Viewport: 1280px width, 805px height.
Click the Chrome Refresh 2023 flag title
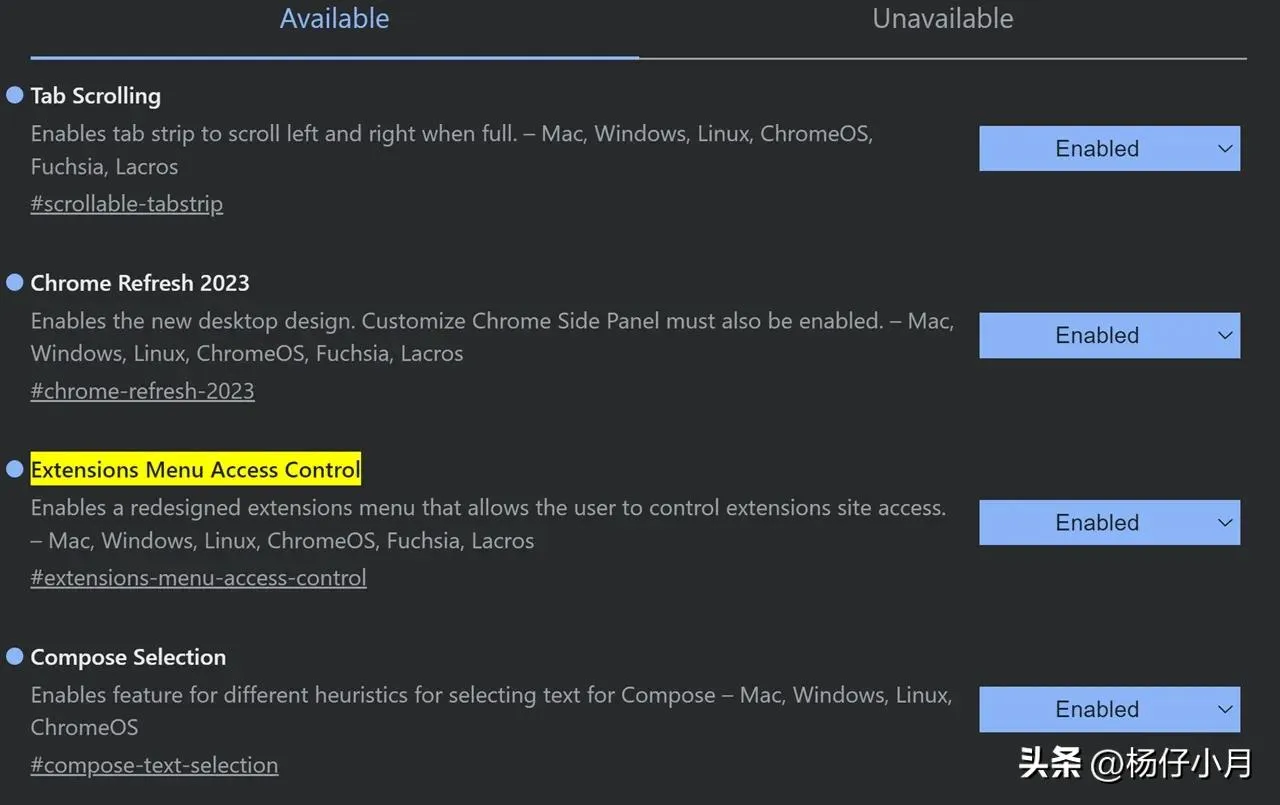coord(140,283)
